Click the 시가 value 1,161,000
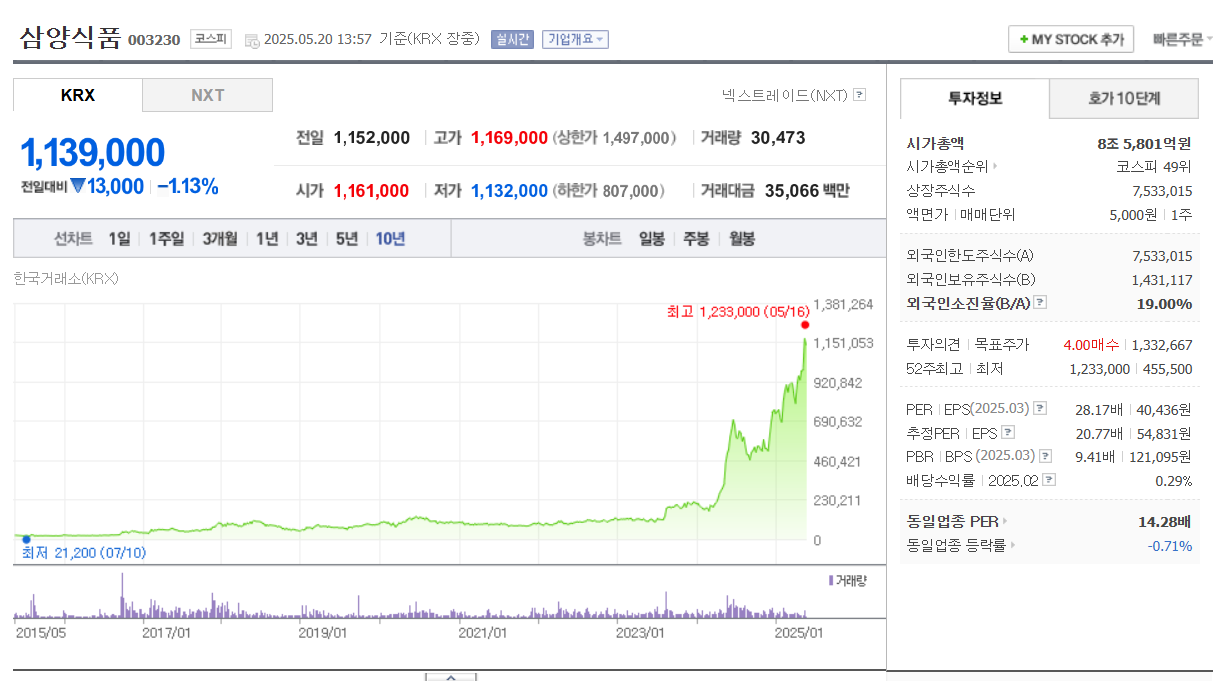The width and height of the screenshot is (1213, 681). point(371,191)
